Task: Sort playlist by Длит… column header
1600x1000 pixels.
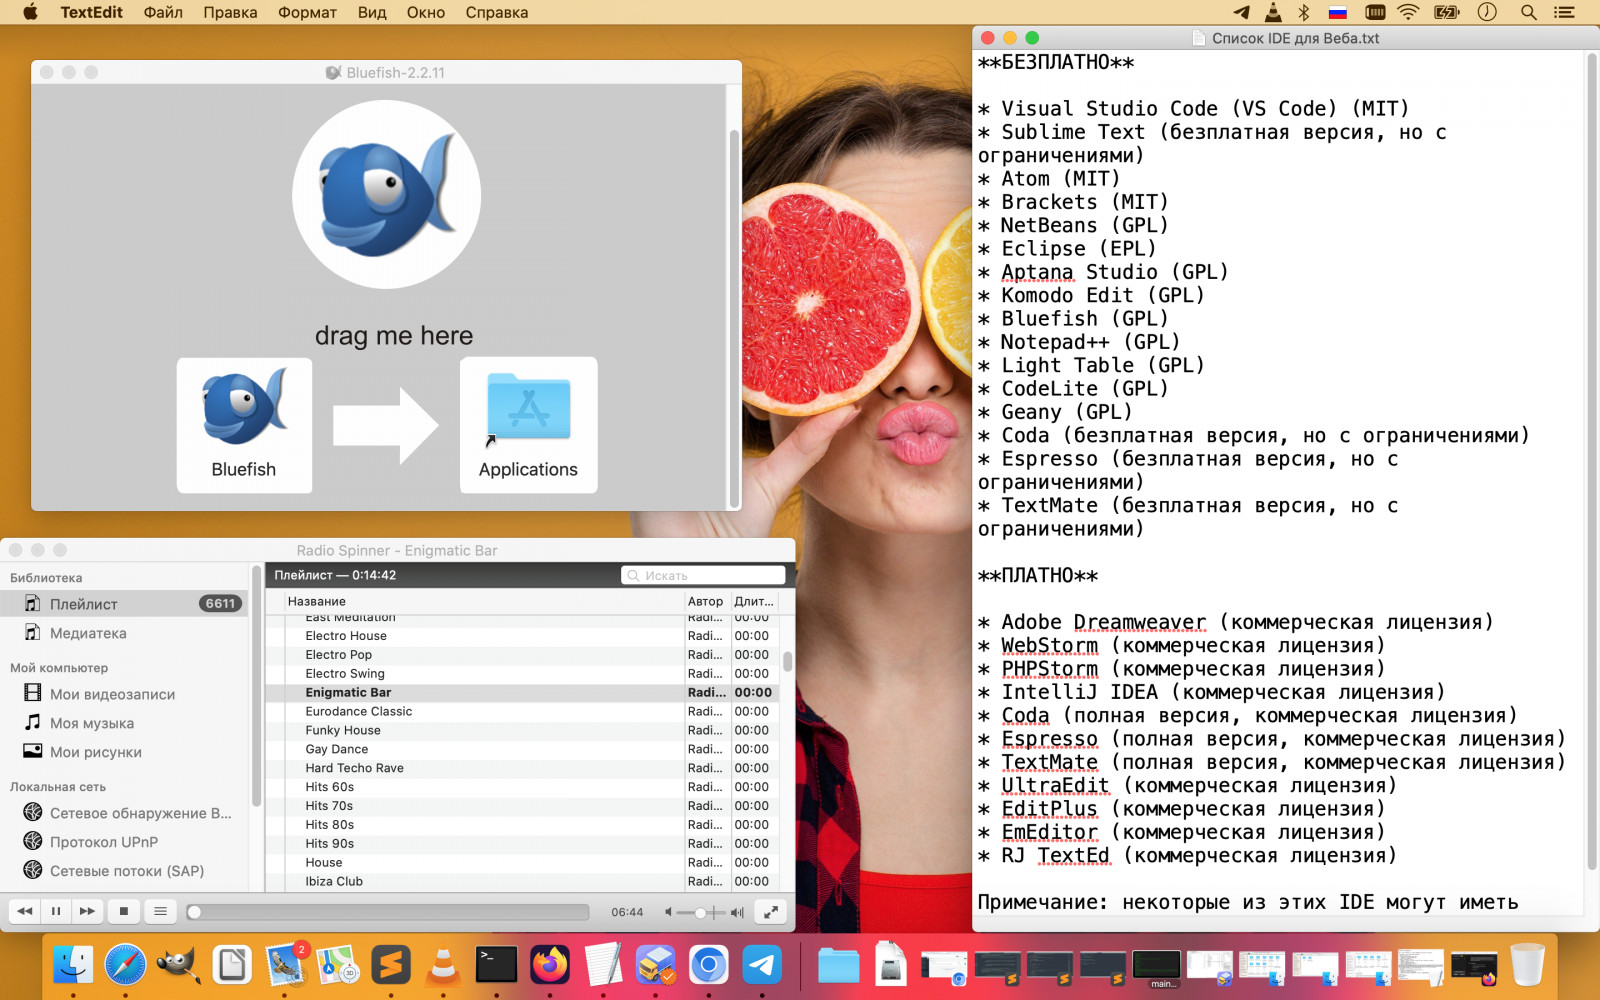Action: (754, 601)
